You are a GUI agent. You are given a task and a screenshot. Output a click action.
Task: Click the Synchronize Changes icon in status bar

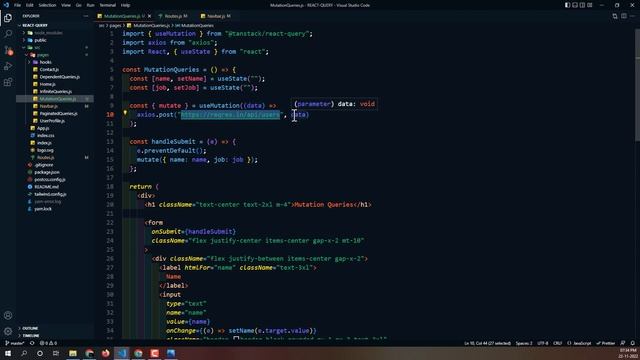click(32, 343)
